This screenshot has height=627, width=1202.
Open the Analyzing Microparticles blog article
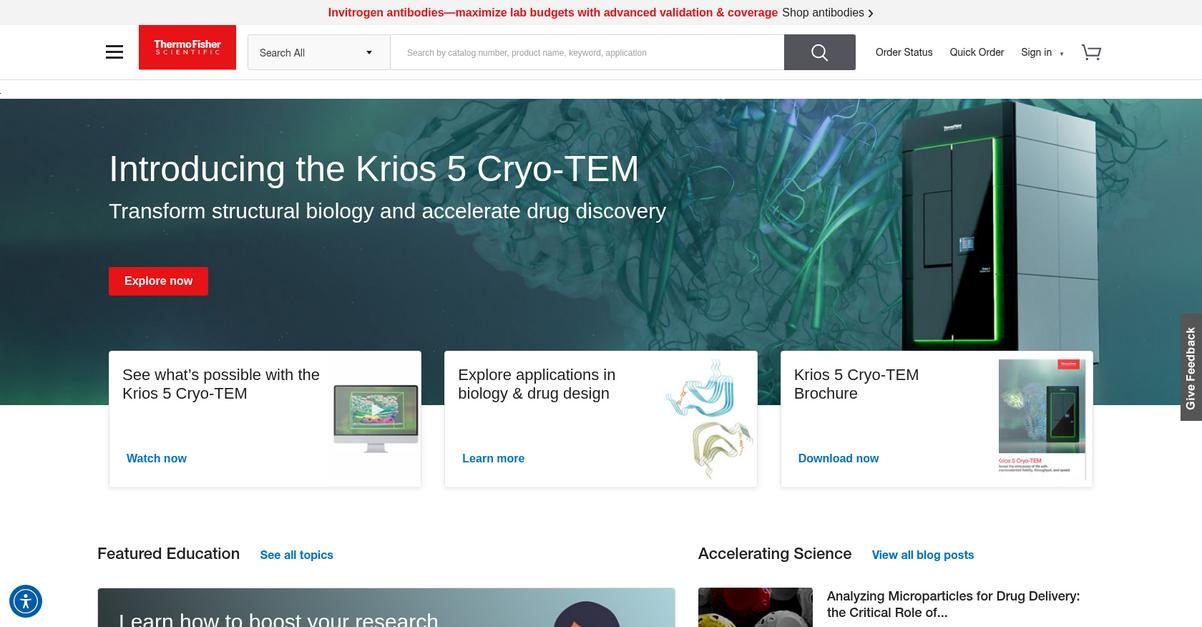[x=953, y=604]
